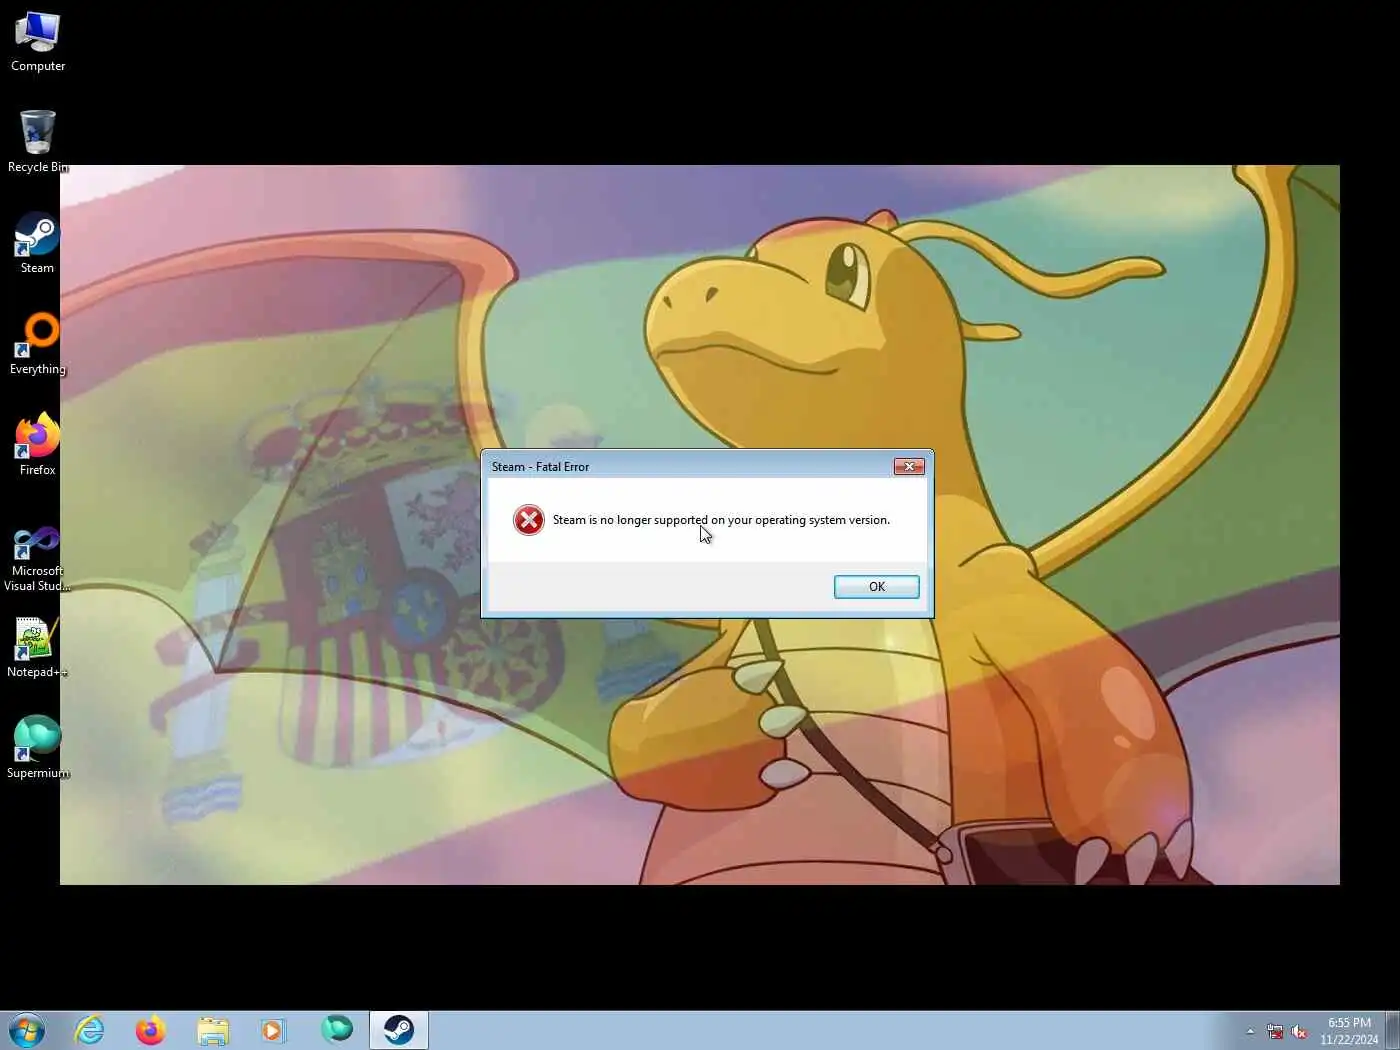Open Windows Media Player from the taskbar
Viewport: 1400px width, 1050px height.
tap(273, 1030)
